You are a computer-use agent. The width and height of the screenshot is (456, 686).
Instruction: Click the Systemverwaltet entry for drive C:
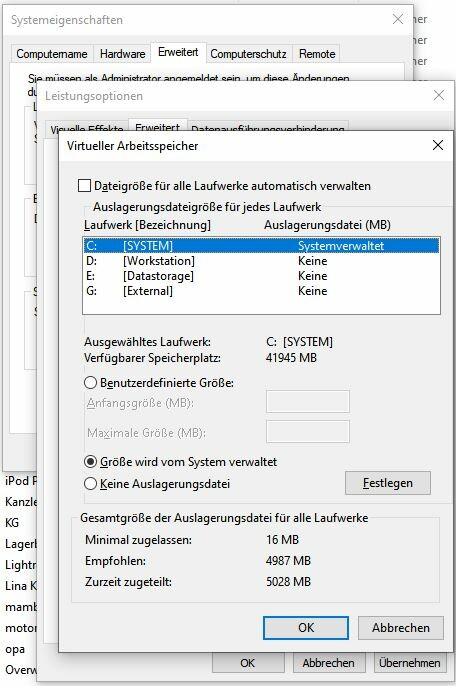(x=341, y=245)
